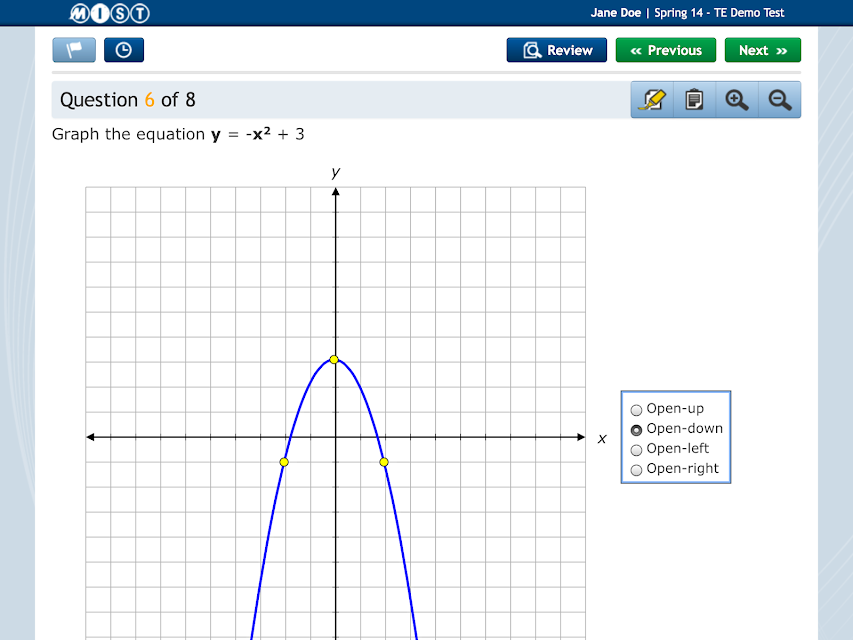This screenshot has height=640, width=853.
Task: Open the Review button
Action: click(557, 50)
